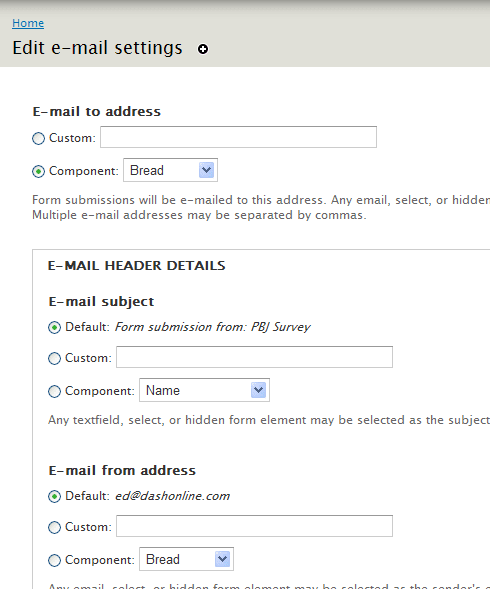Expand the Name component dropdown
Viewport: 490px width, 589px height.
204,390
